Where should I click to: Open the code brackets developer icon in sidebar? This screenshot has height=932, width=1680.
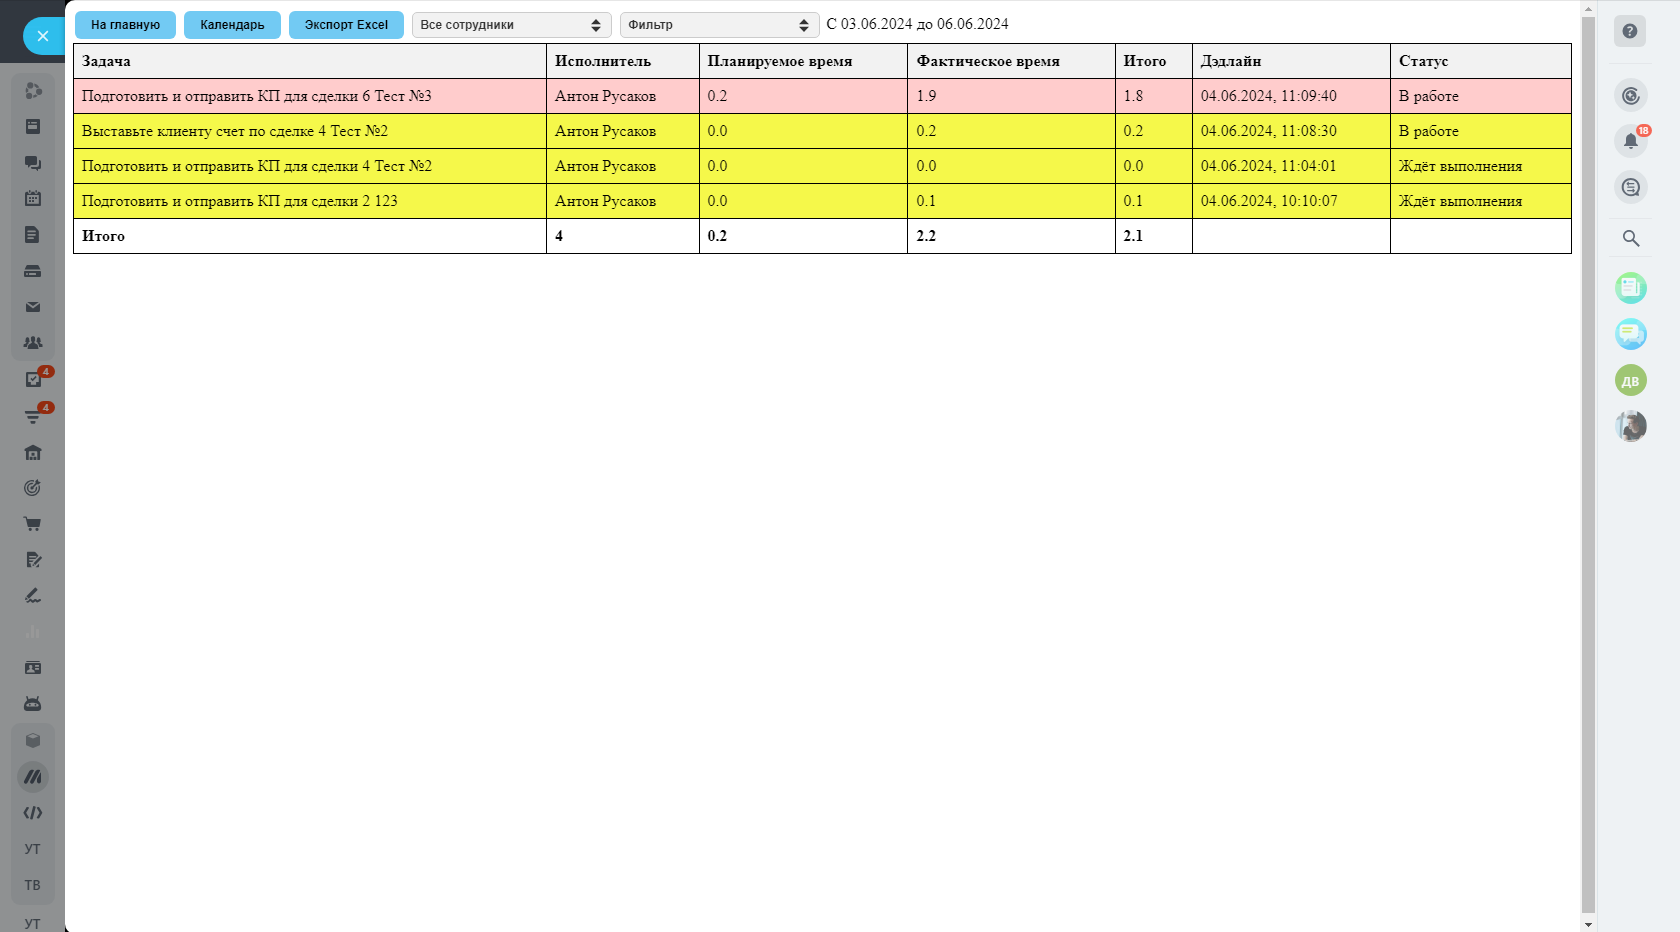[33, 813]
